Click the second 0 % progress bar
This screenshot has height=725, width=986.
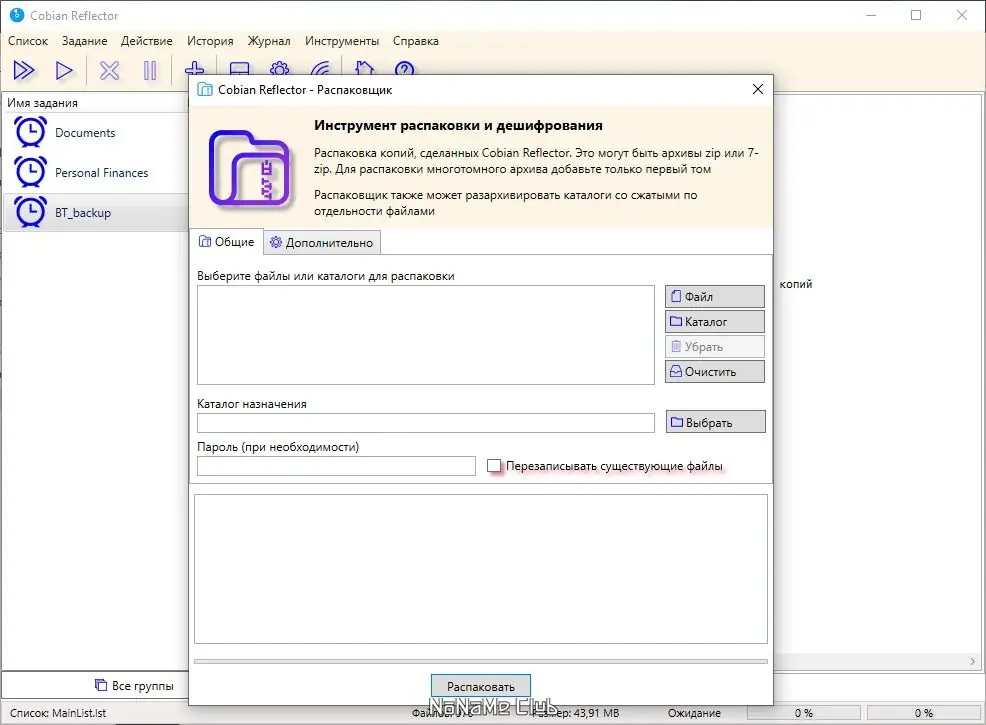pyautogui.click(x=924, y=712)
